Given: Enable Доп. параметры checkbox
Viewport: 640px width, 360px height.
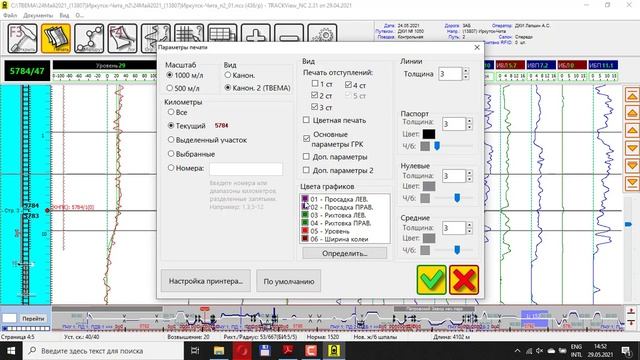Looking at the screenshot, I should tap(306, 156).
